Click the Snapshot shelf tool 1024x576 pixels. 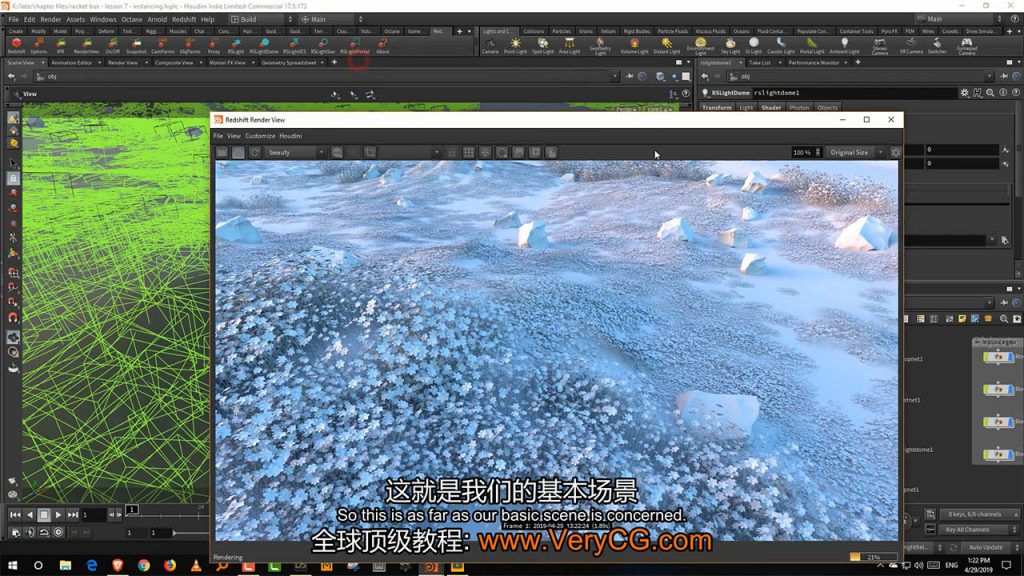tap(136, 45)
